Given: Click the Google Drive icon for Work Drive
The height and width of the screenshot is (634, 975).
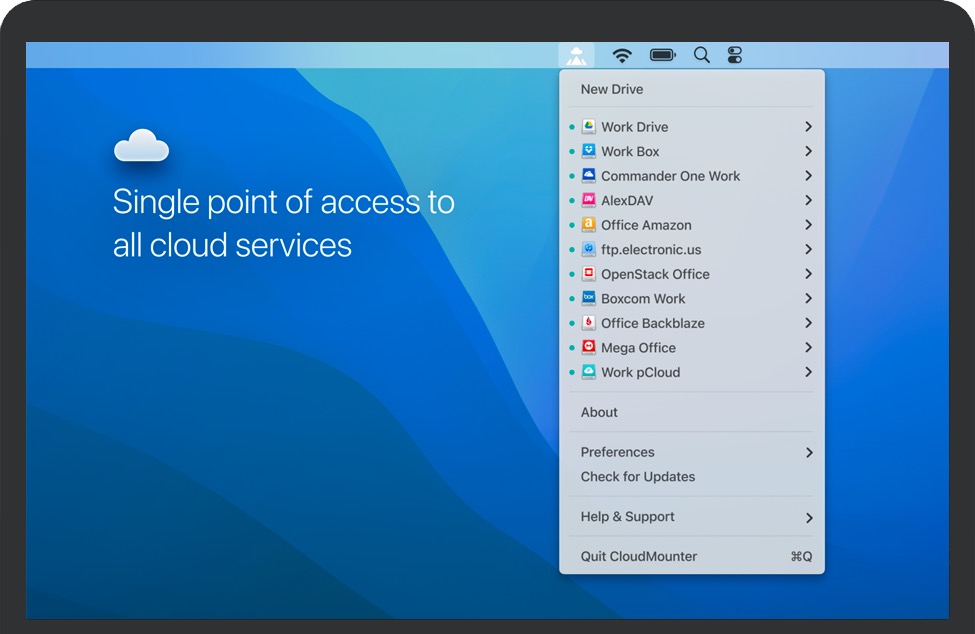Looking at the screenshot, I should coord(588,126).
